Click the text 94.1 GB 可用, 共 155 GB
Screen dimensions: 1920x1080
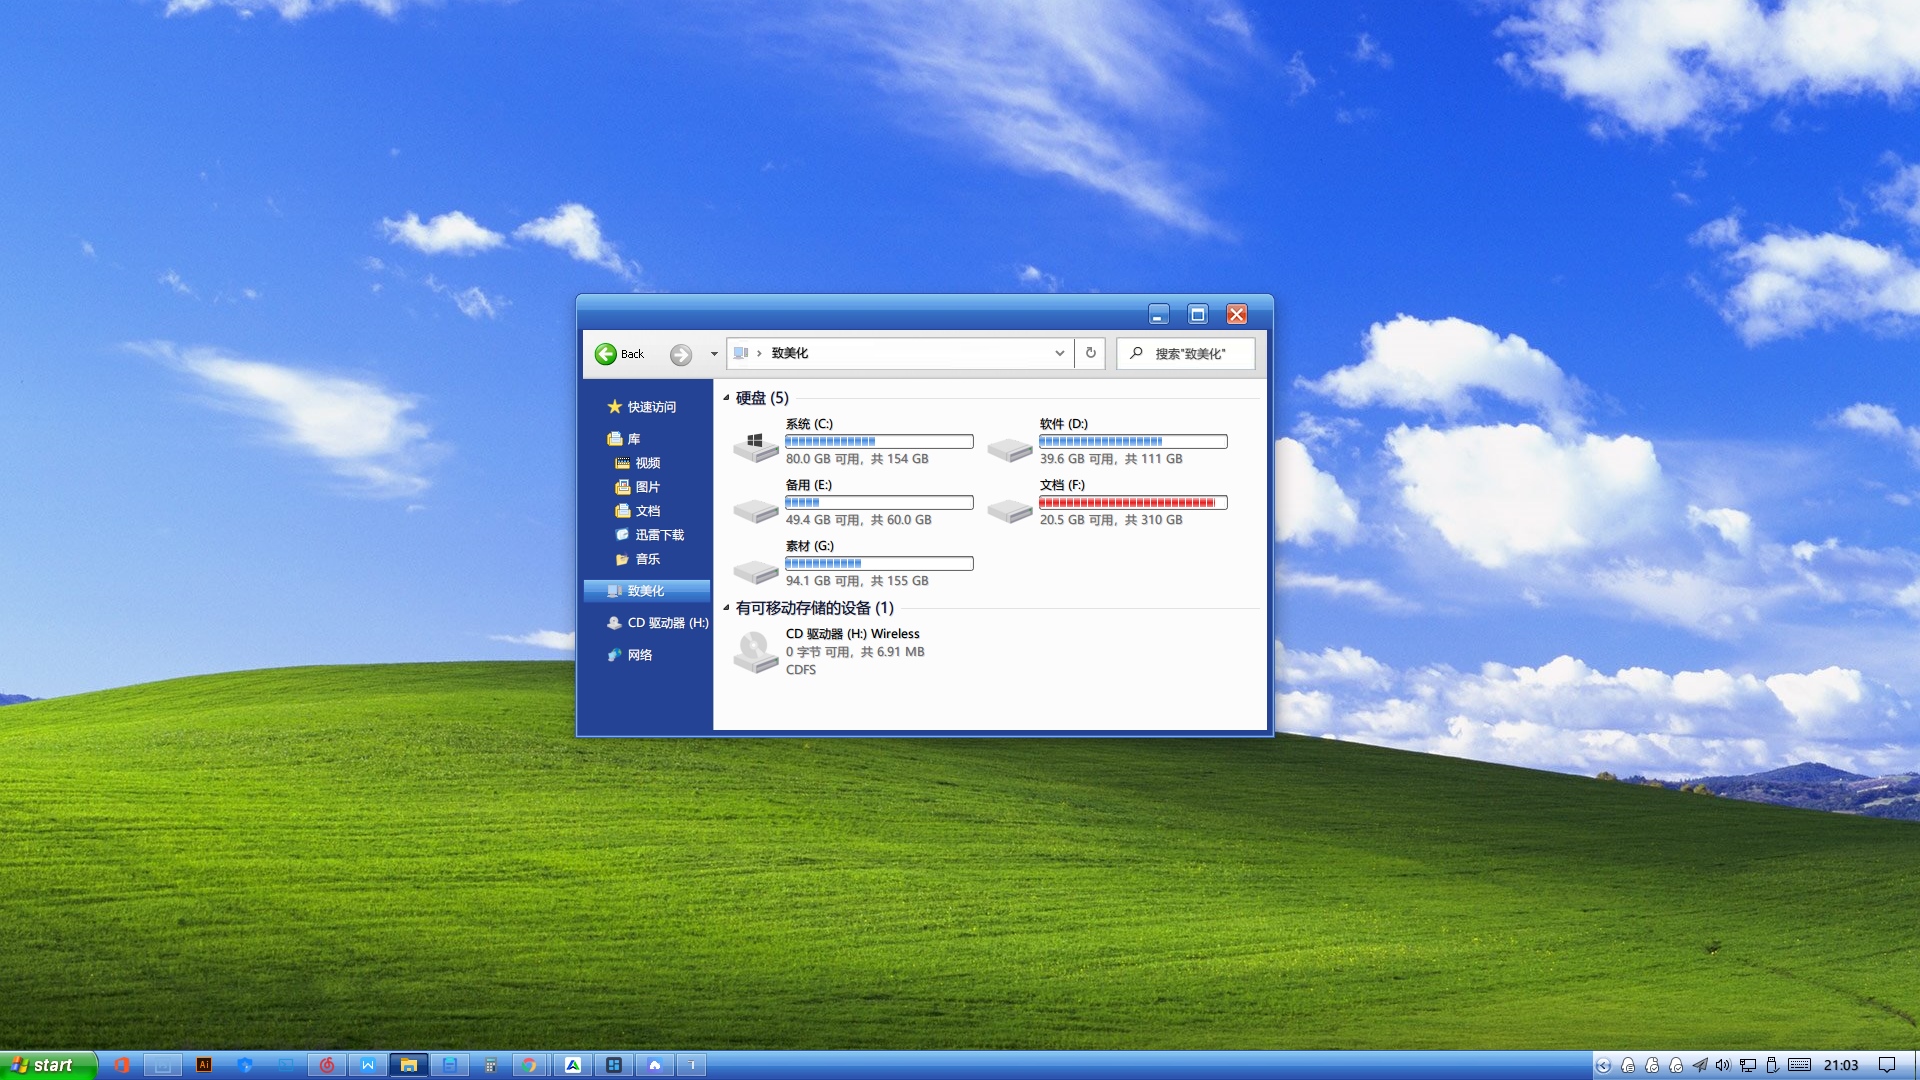(857, 581)
